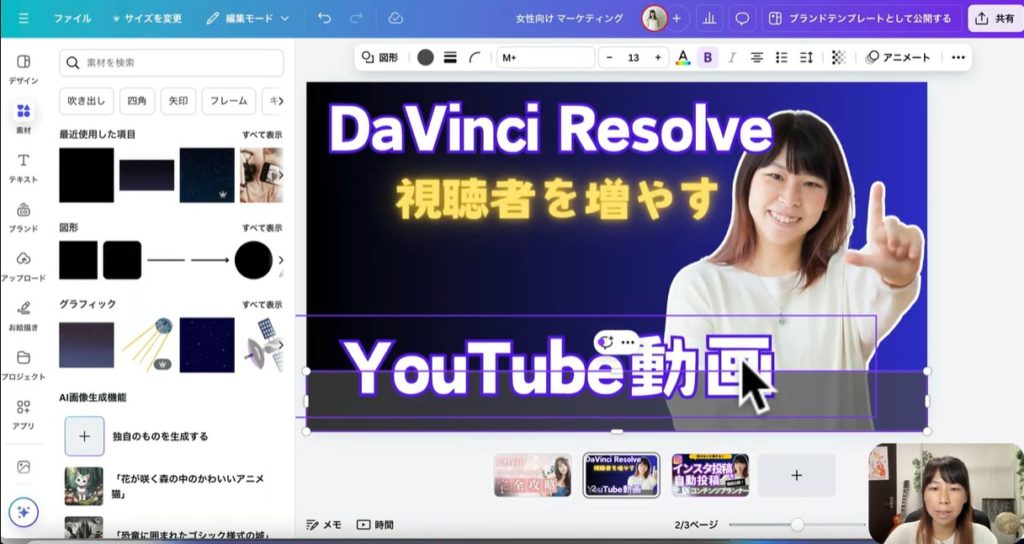This screenshot has height=544, width=1024.
Task: Click the undo arrow in top bar
Action: pos(324,18)
